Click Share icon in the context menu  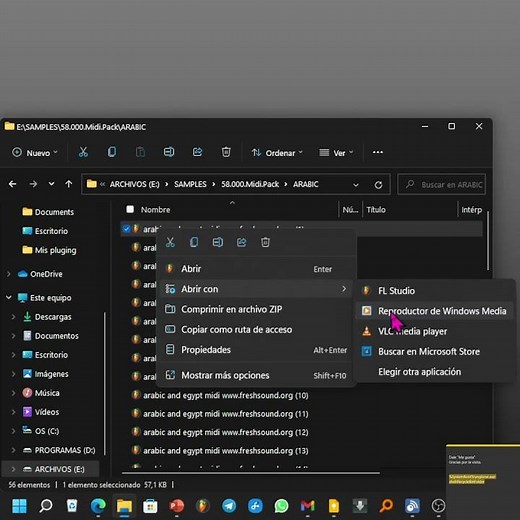(241, 242)
